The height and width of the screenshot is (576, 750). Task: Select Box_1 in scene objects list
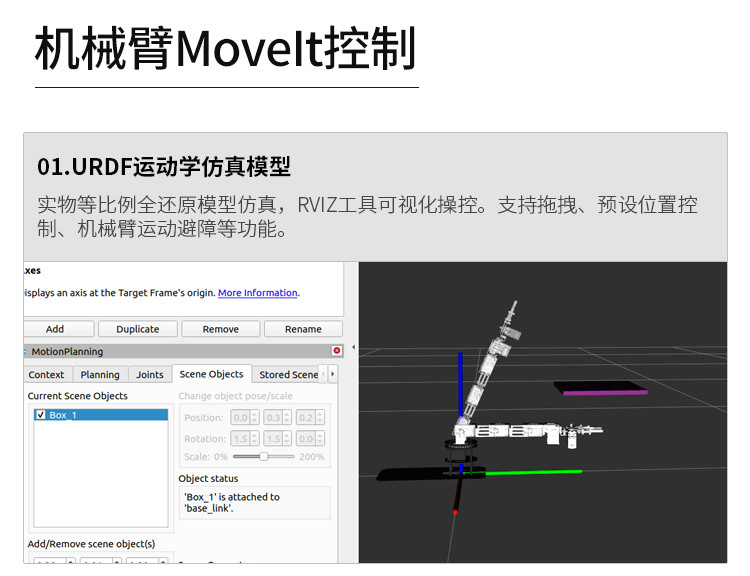click(x=101, y=415)
